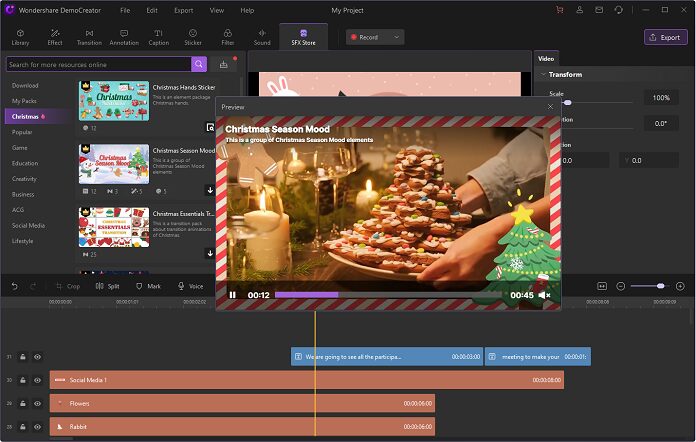Open the Transition panel
This screenshot has height=442, width=696.
point(89,37)
